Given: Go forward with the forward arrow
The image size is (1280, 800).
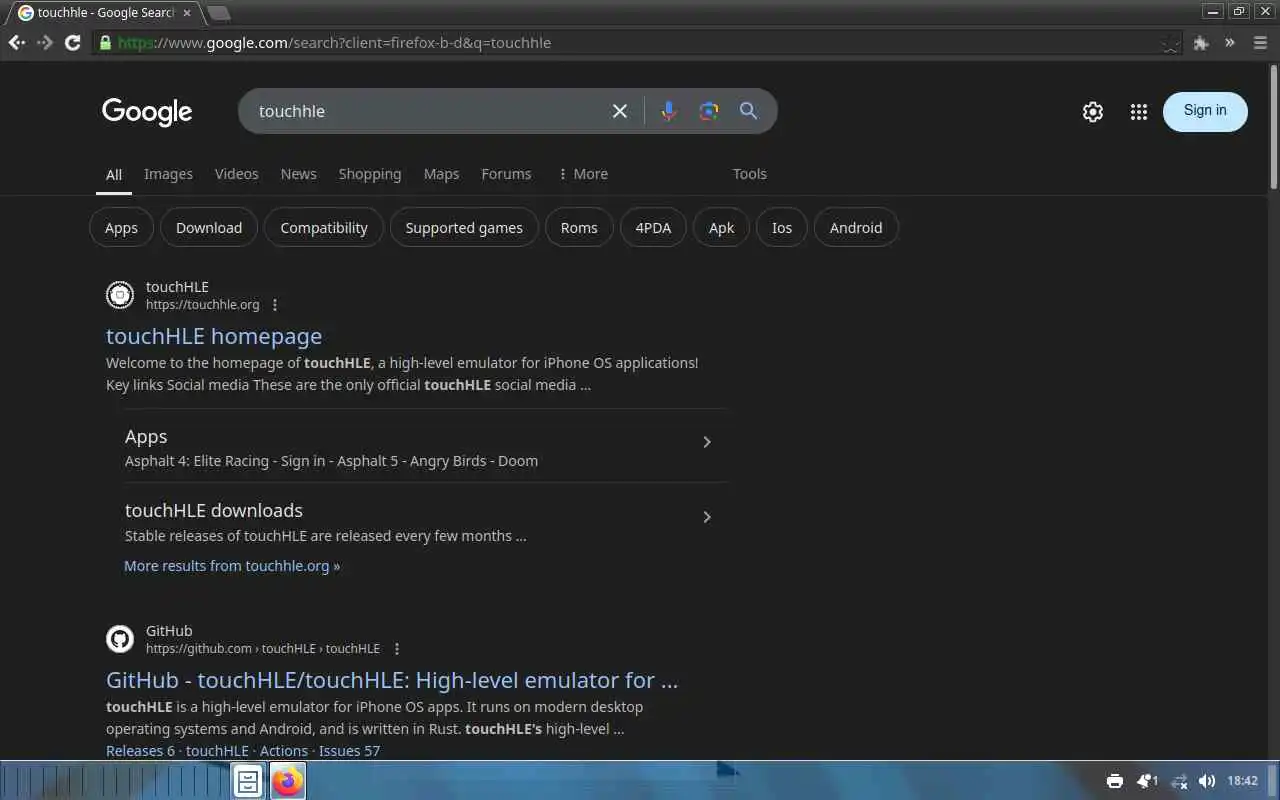Looking at the screenshot, I should click(x=45, y=43).
